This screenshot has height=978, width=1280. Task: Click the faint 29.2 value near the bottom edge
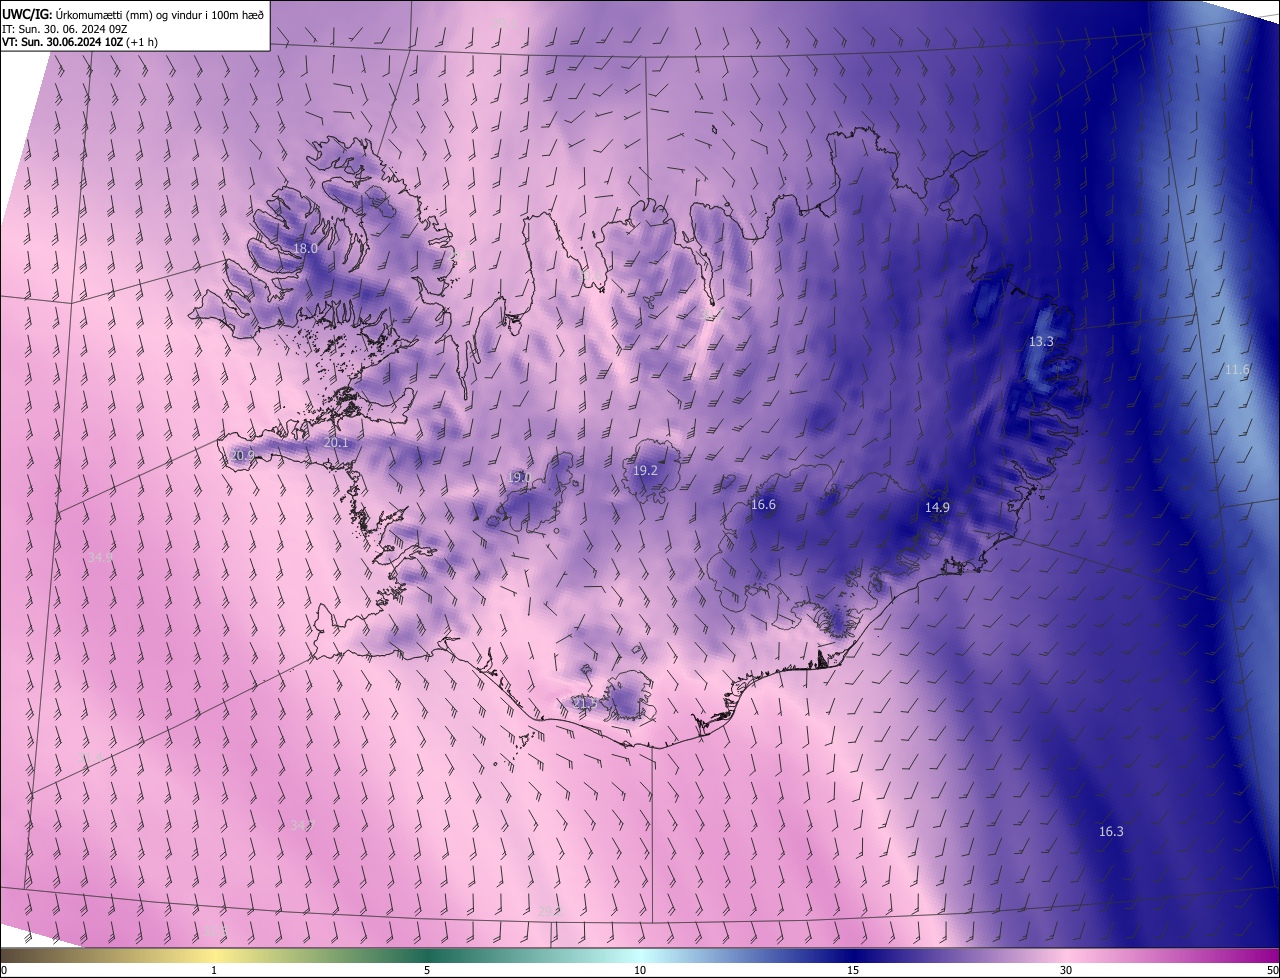click(x=549, y=910)
